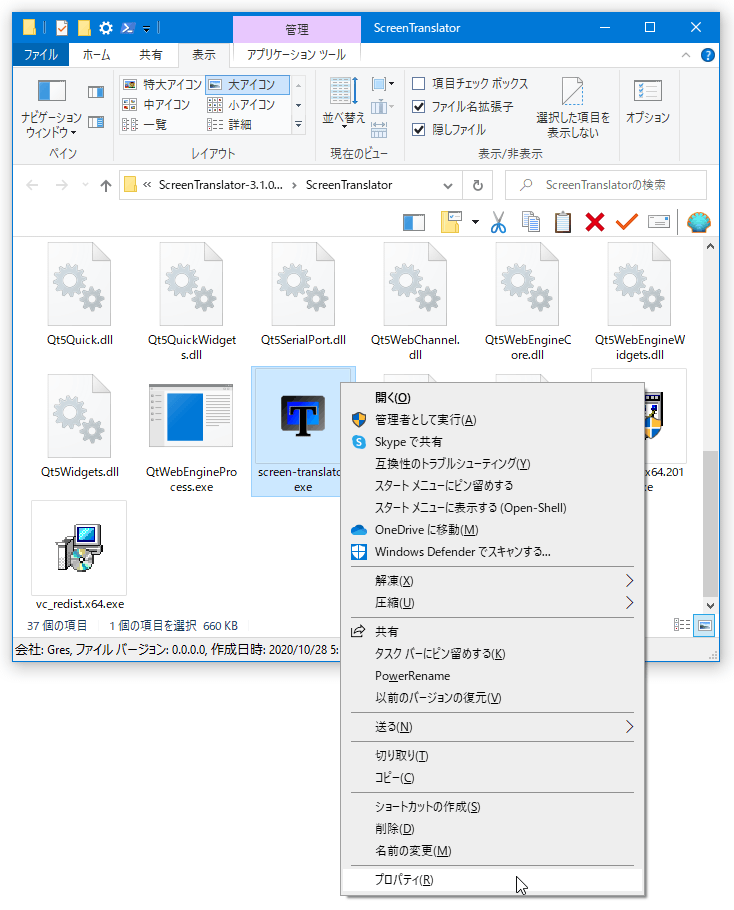Switch to large icons view in the status bar
Image resolution: width=734 pixels, height=910 pixels.
point(704,625)
